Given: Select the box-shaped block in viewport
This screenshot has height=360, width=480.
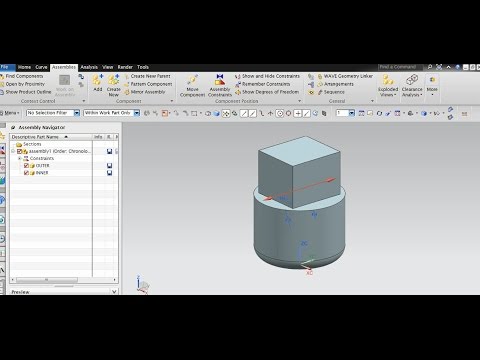Looking at the screenshot, I should tap(299, 172).
